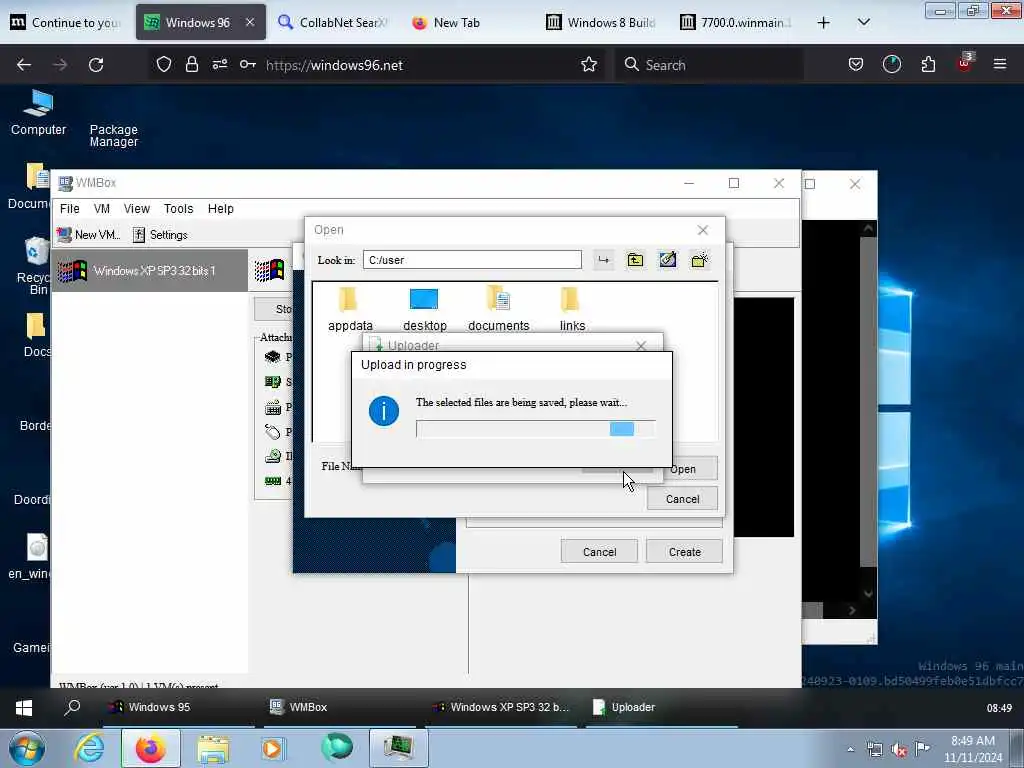
Task: Switch to the Continue to your browser tab
Action: click(x=65, y=22)
